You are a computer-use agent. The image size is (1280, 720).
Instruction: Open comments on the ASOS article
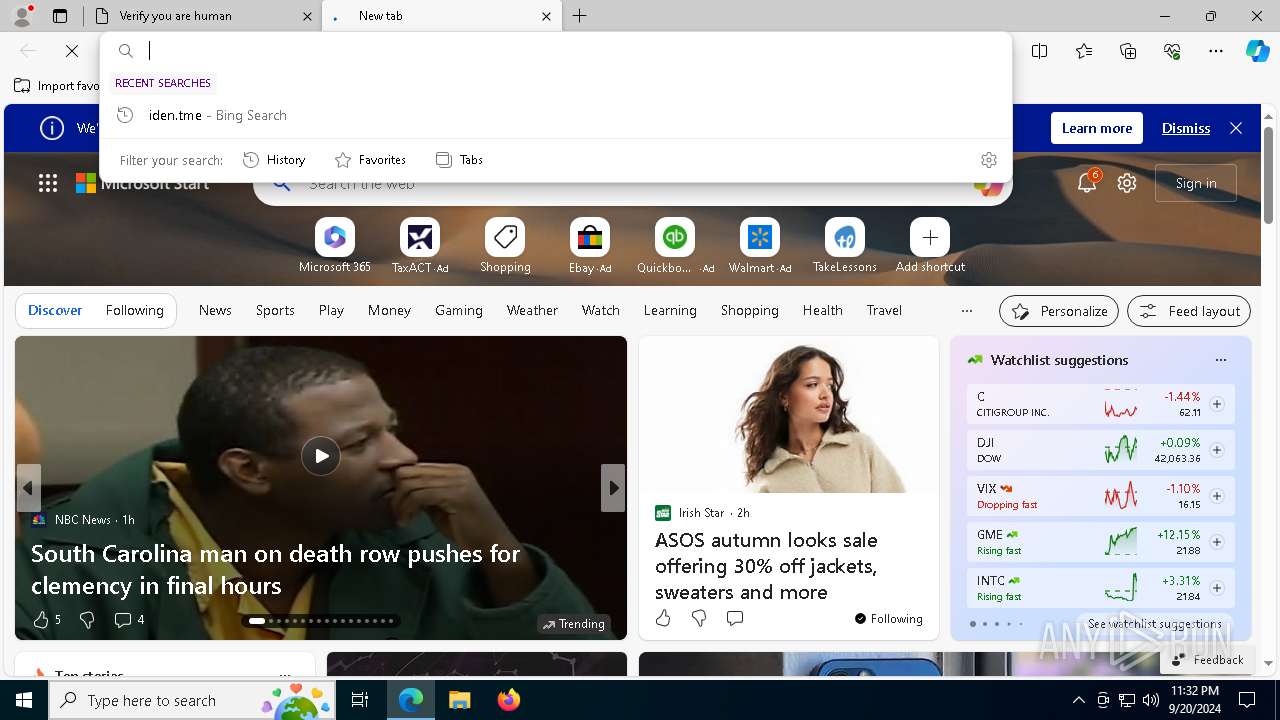pyautogui.click(x=735, y=618)
